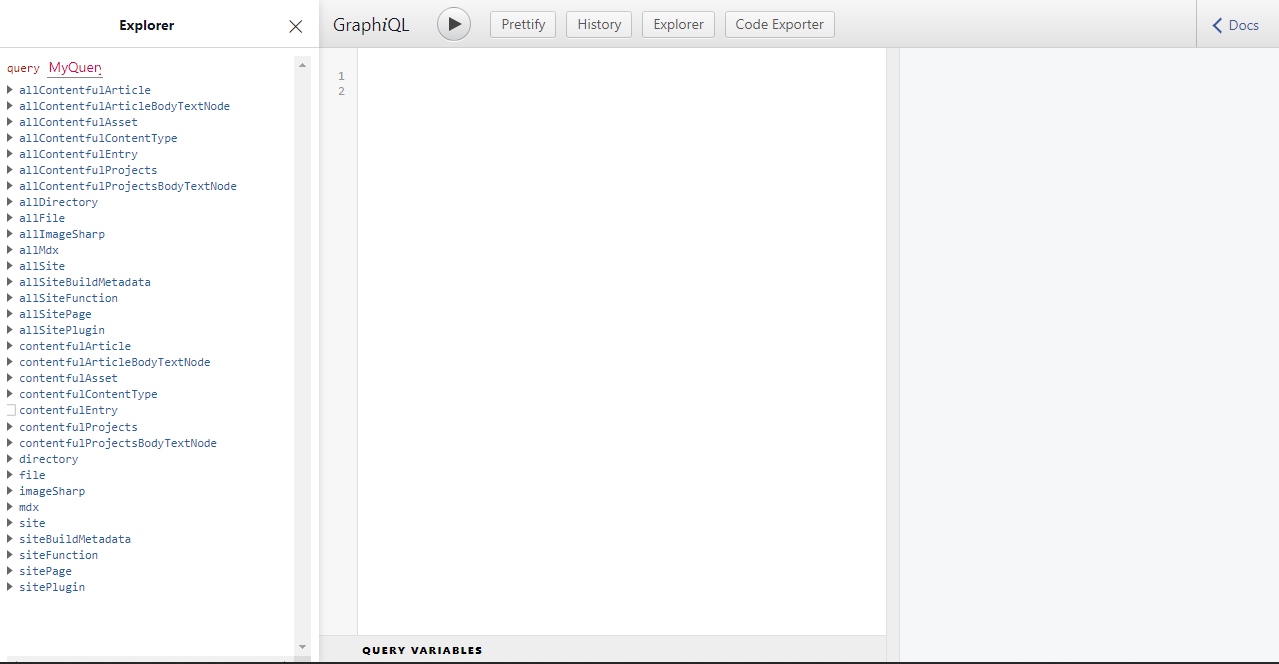Expand allMdx arrow
The image size is (1279, 664).
[10, 250]
